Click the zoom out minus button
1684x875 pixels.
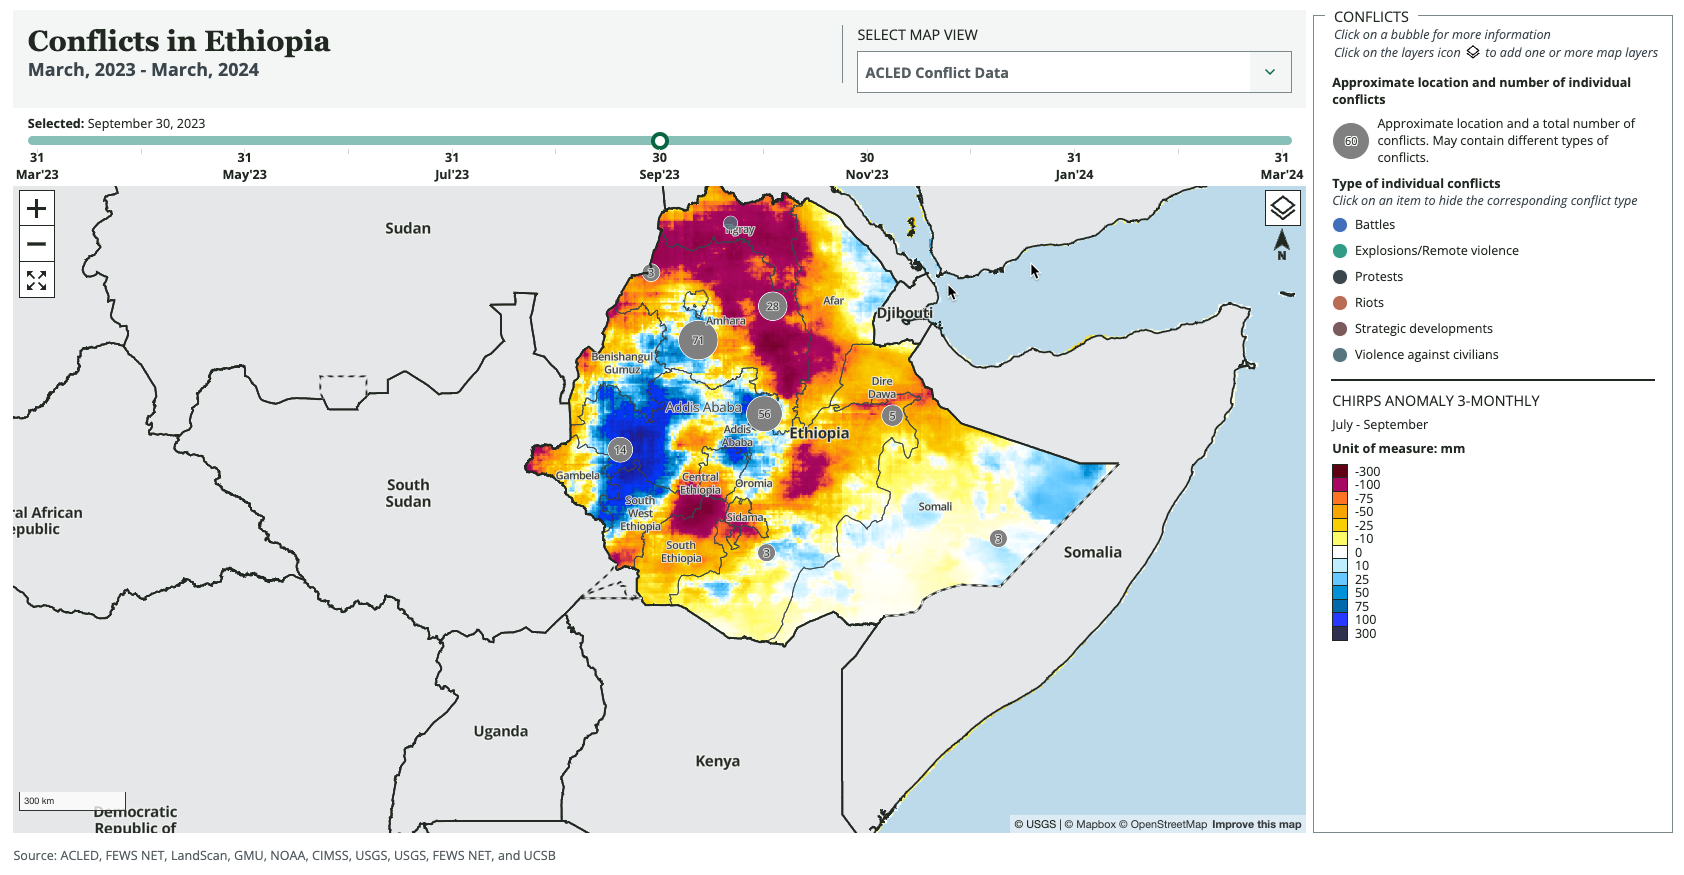pyautogui.click(x=37, y=244)
